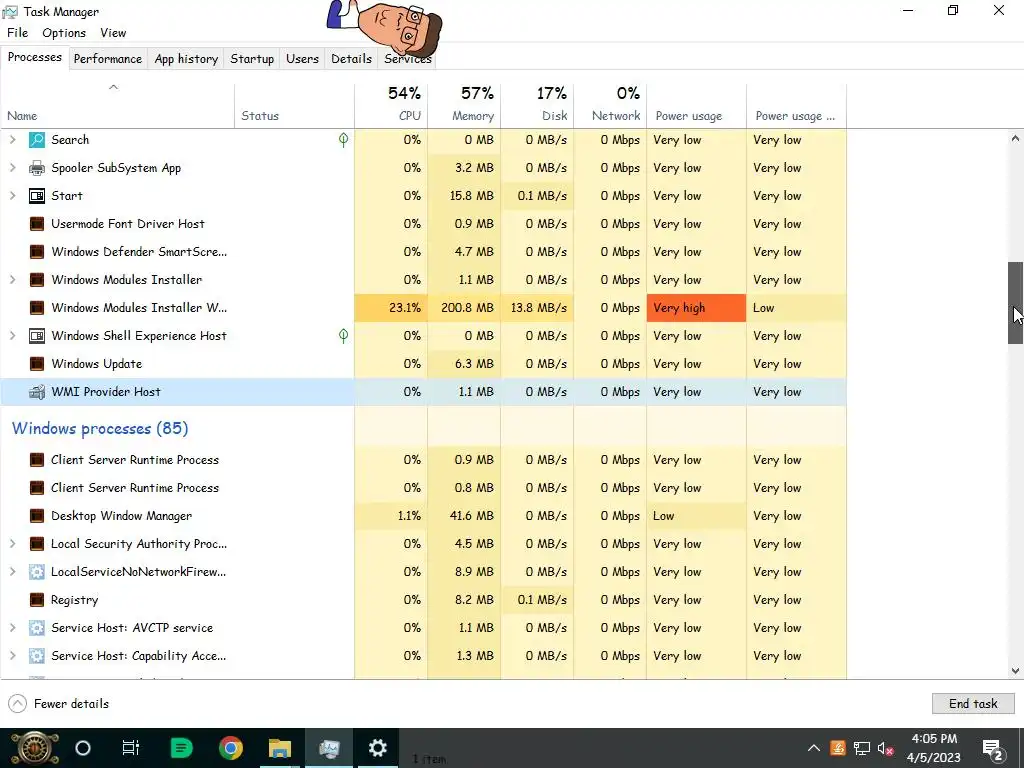Click the LocalServiceNoNetworkFirewall gear icon
This screenshot has height=768, width=1024.
coord(37,572)
